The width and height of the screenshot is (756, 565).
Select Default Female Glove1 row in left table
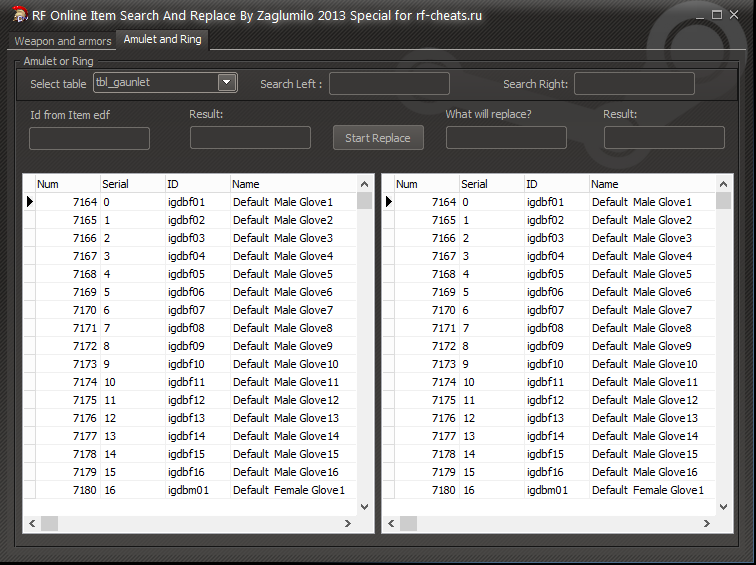(190, 490)
